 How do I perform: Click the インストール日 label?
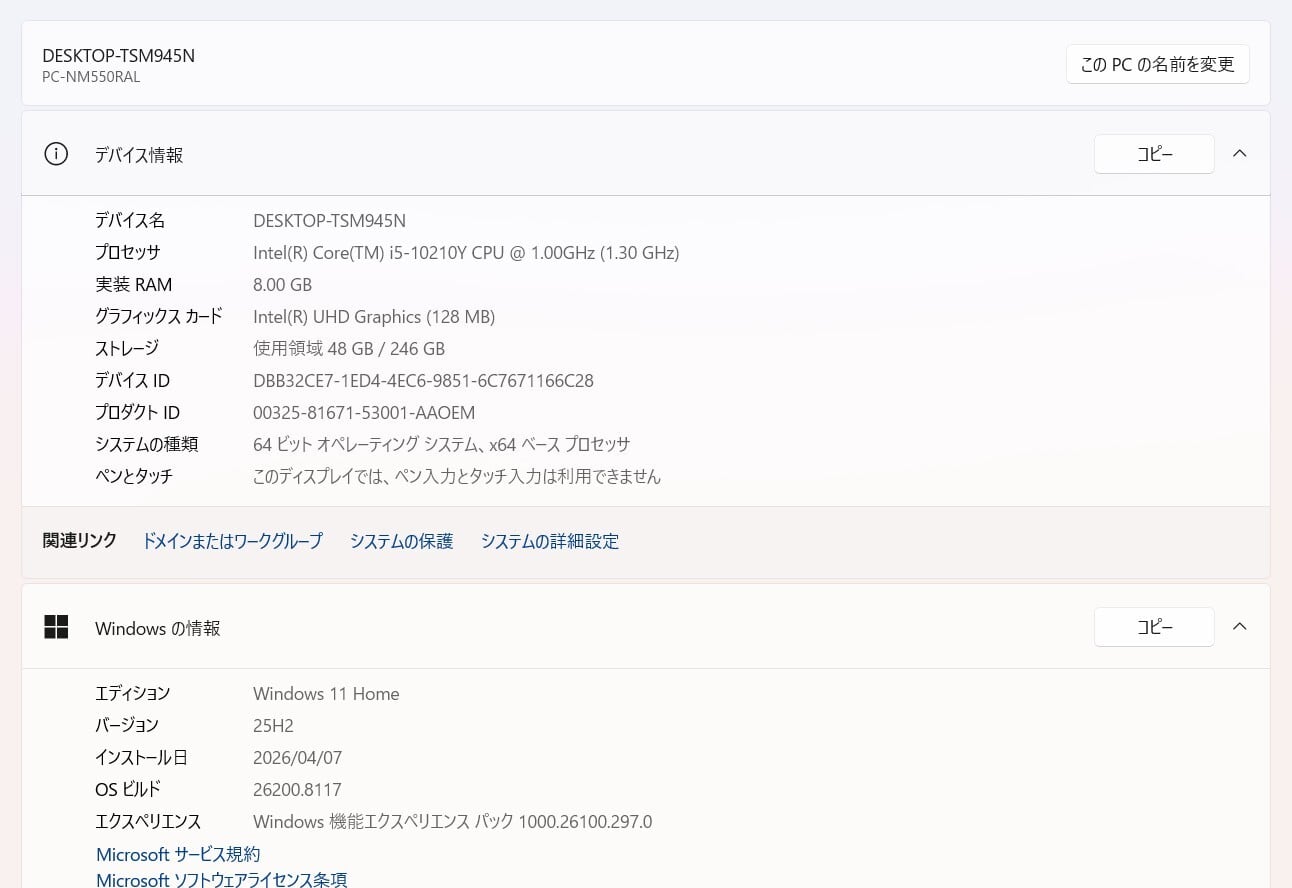[141, 758]
